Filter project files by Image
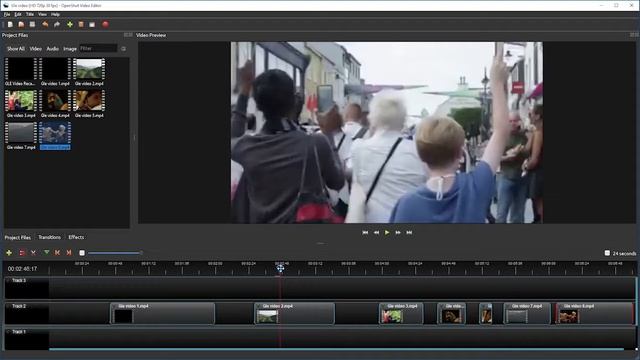Image resolution: width=640 pixels, height=360 pixels. click(x=70, y=49)
